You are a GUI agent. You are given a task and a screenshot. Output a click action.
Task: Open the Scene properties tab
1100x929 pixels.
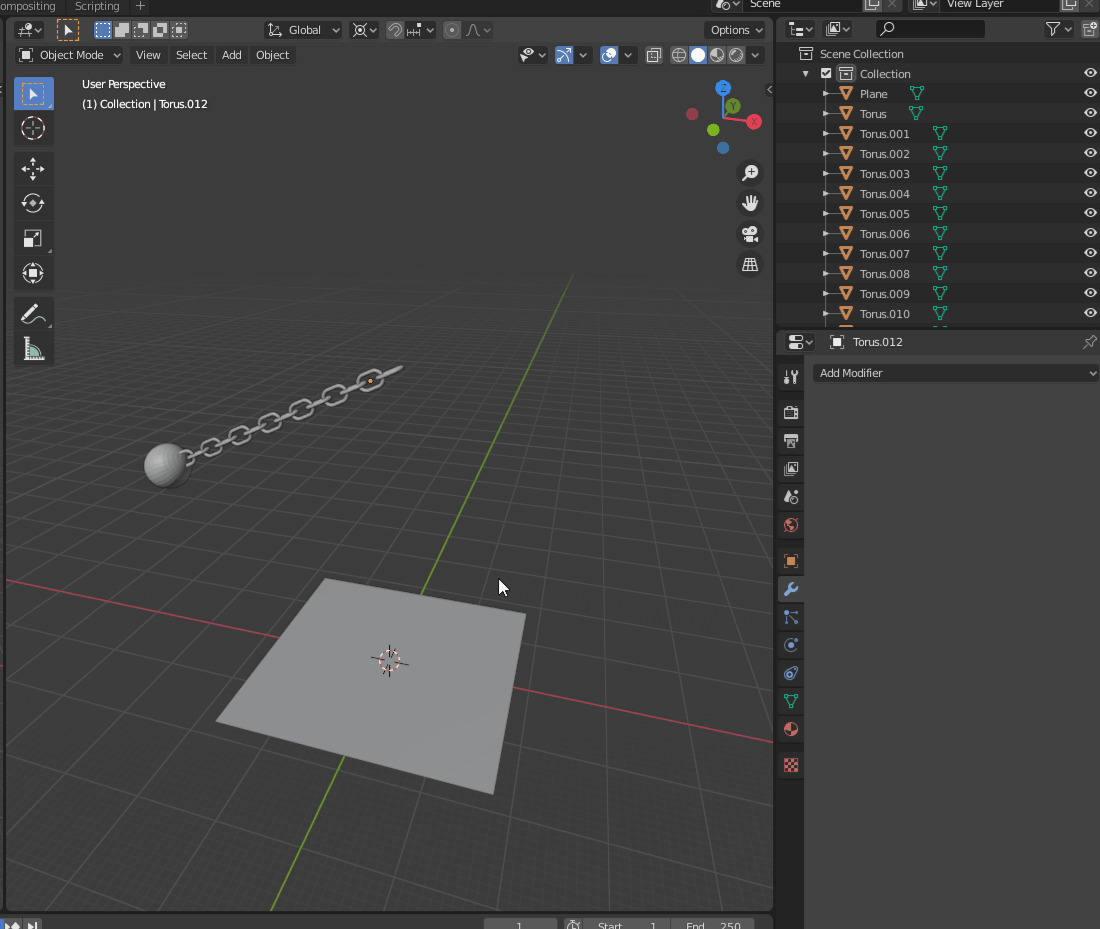click(791, 497)
